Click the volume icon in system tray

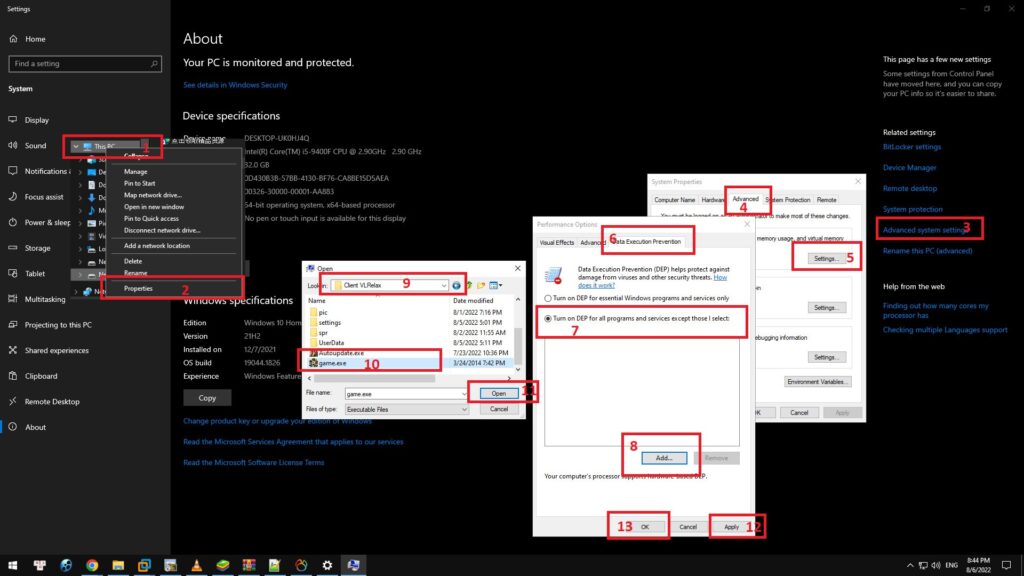pyautogui.click(x=936, y=566)
